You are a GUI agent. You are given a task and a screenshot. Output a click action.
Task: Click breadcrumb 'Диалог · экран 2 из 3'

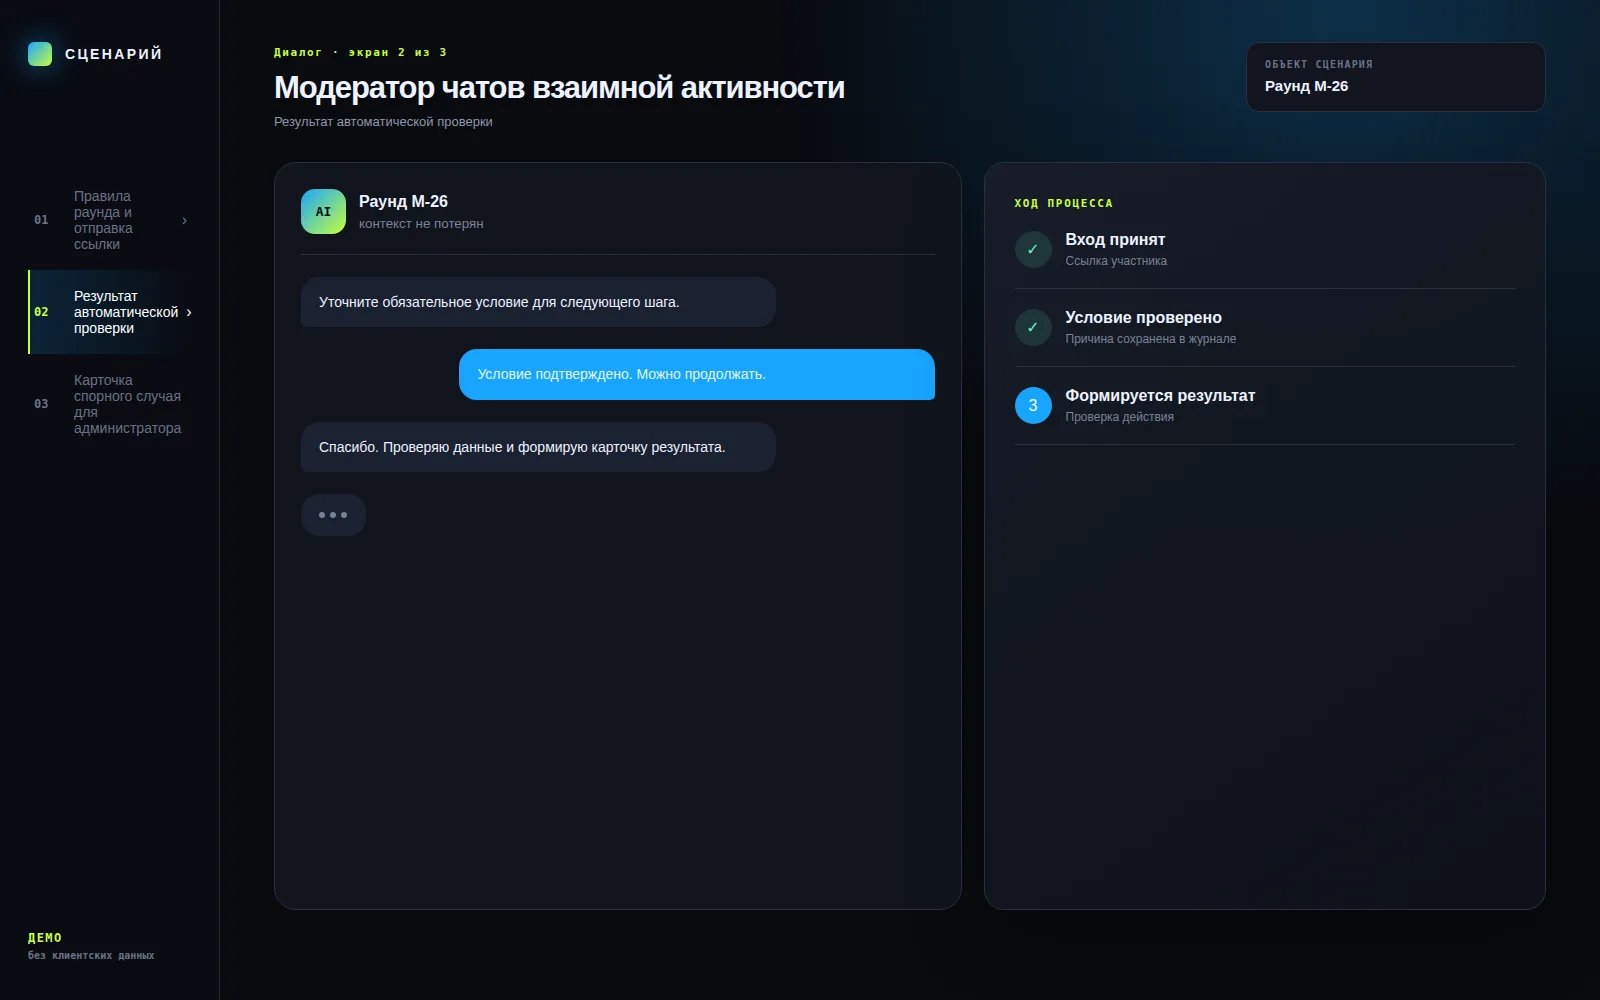(360, 52)
